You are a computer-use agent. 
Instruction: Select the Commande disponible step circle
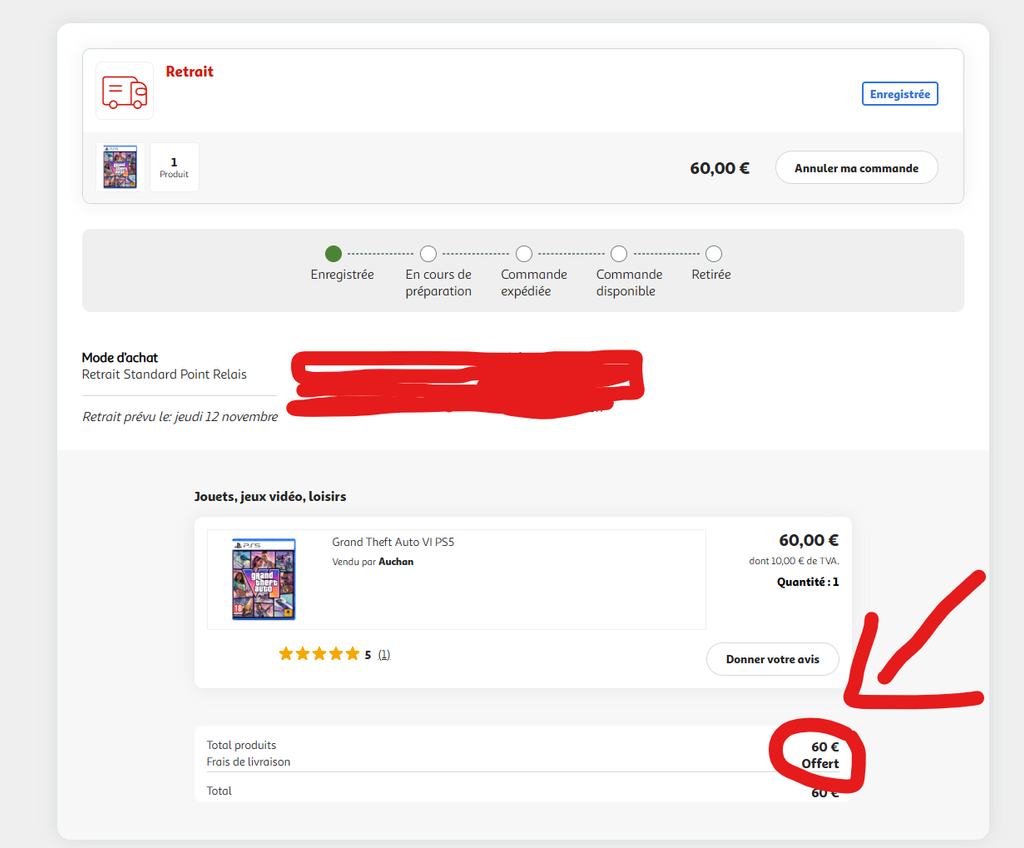(619, 253)
